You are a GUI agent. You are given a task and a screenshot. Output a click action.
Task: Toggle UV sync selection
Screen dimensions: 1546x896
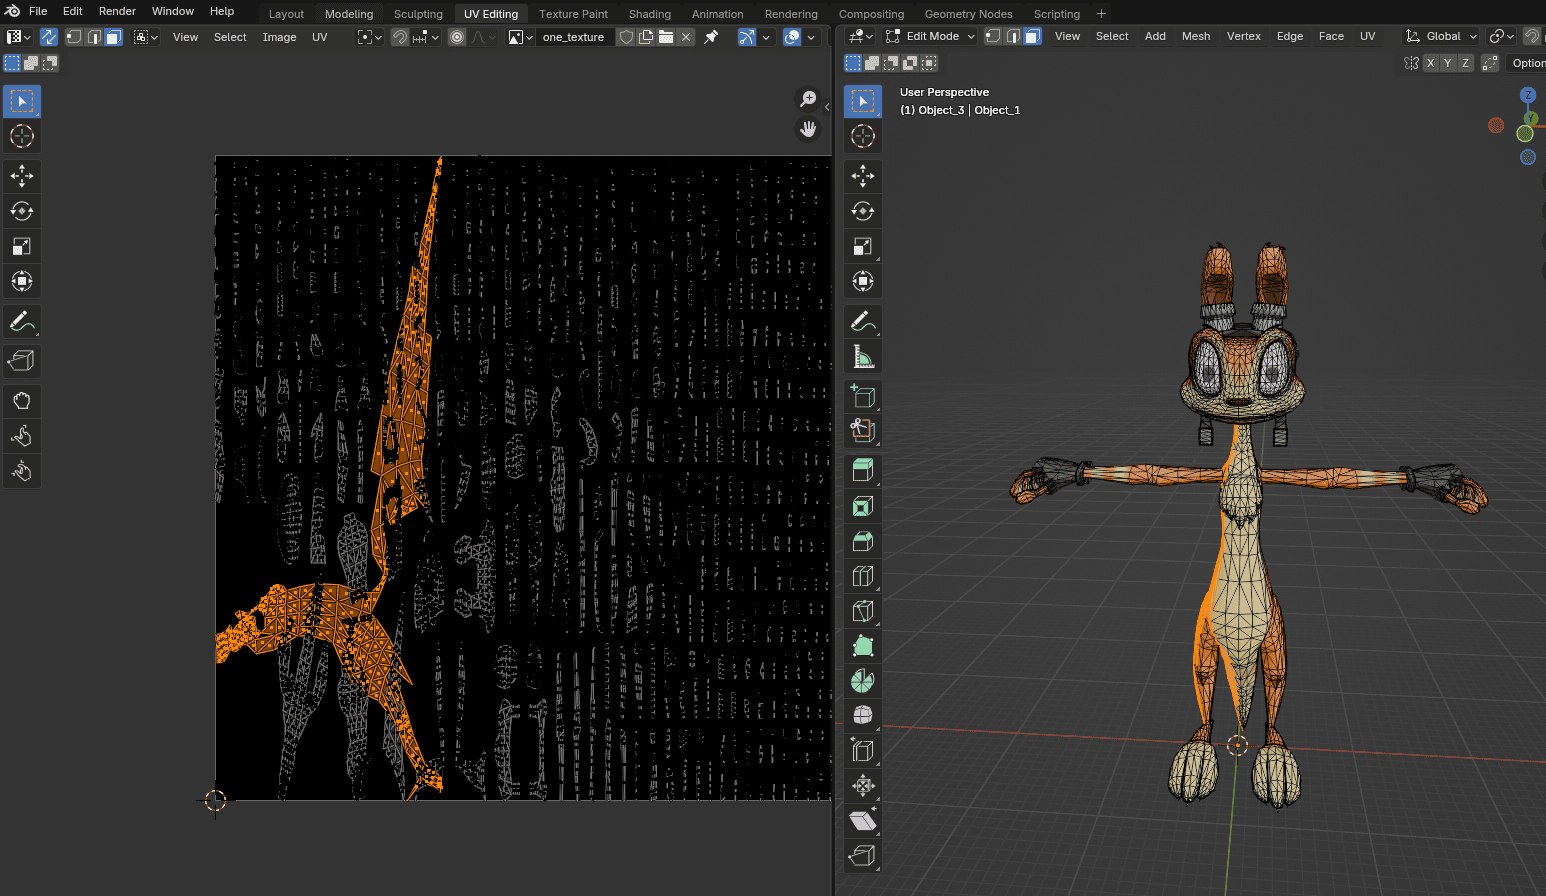(48, 37)
